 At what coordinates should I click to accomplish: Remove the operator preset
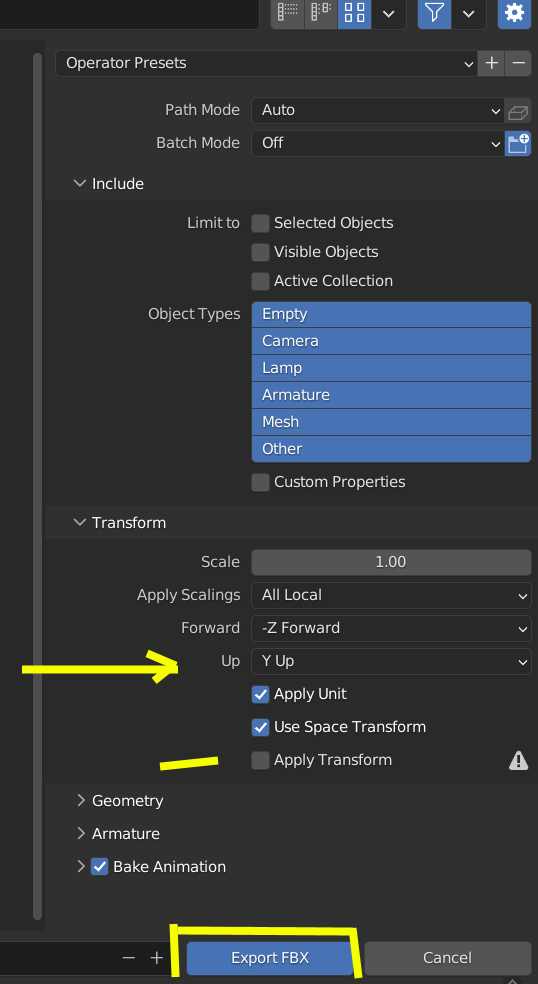click(519, 63)
